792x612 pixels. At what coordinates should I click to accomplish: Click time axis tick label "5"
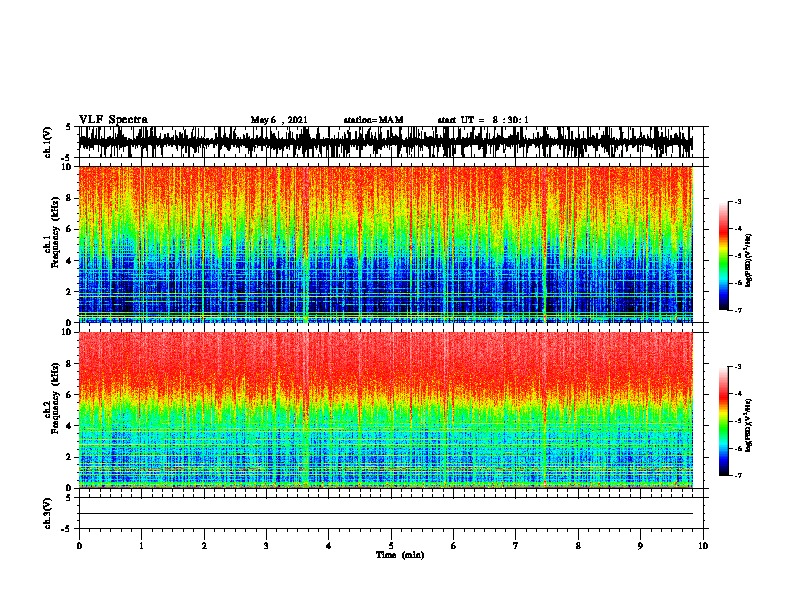point(391,546)
